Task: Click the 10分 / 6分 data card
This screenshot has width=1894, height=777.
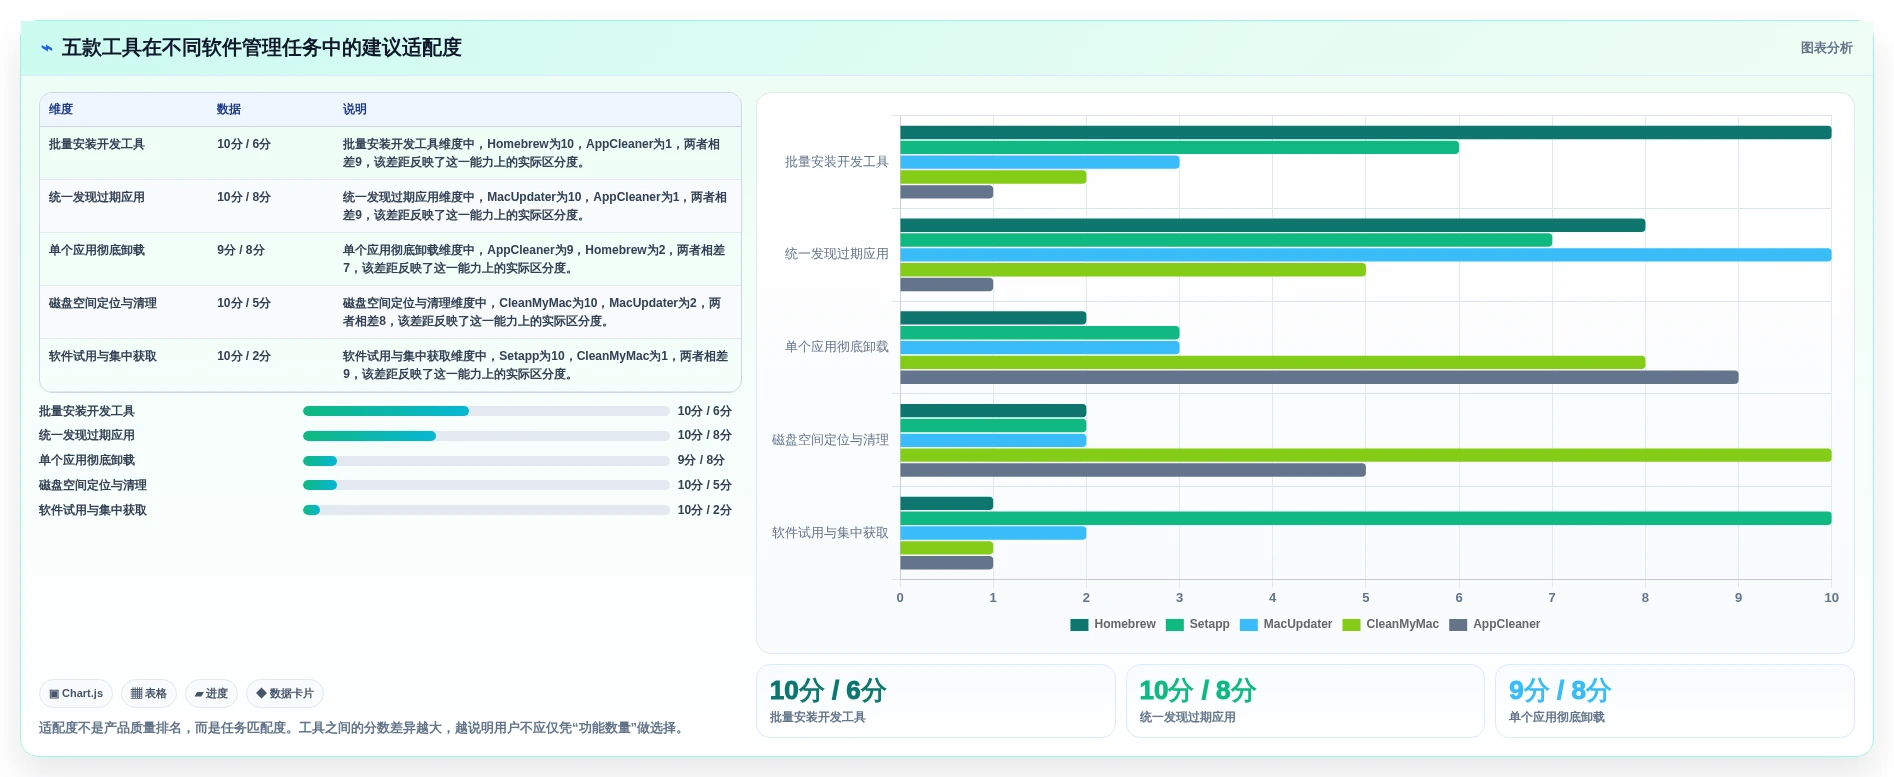Action: point(936,701)
